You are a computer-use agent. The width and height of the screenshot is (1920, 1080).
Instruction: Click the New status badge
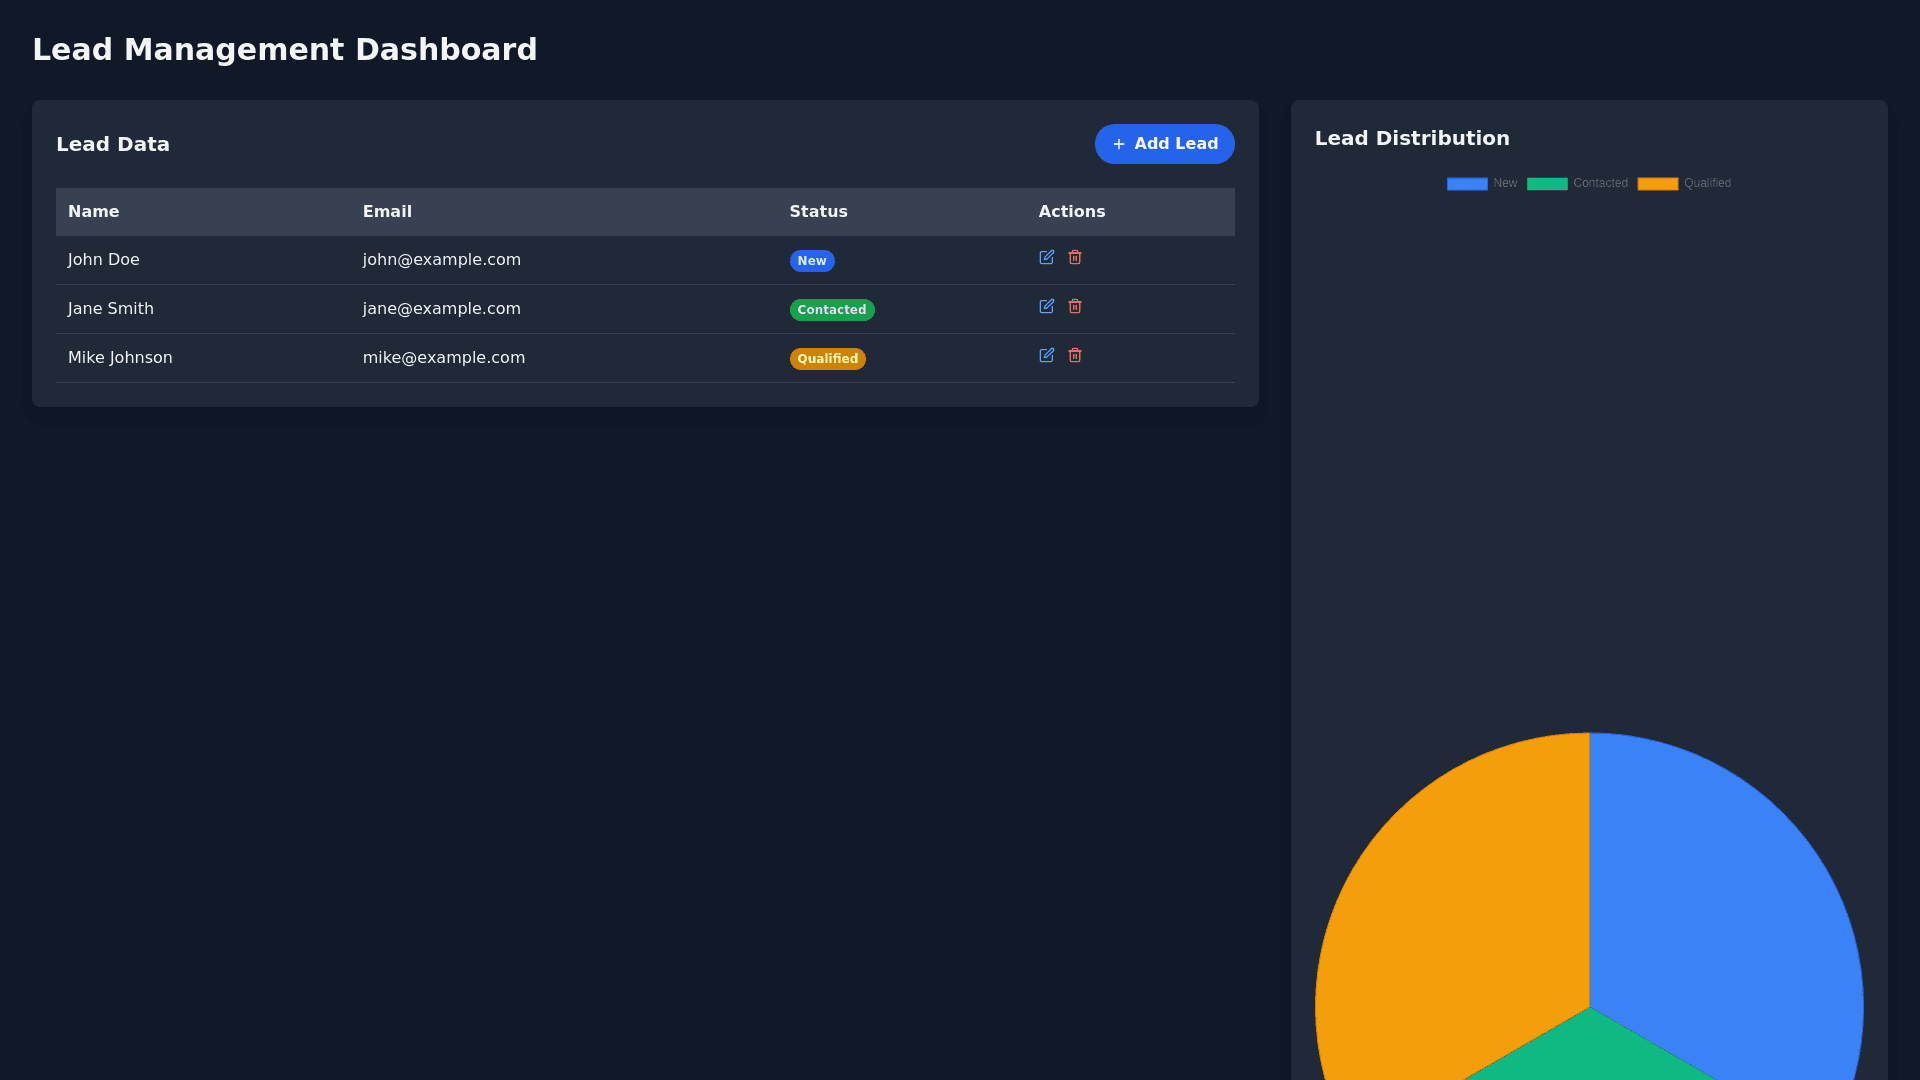(x=811, y=261)
